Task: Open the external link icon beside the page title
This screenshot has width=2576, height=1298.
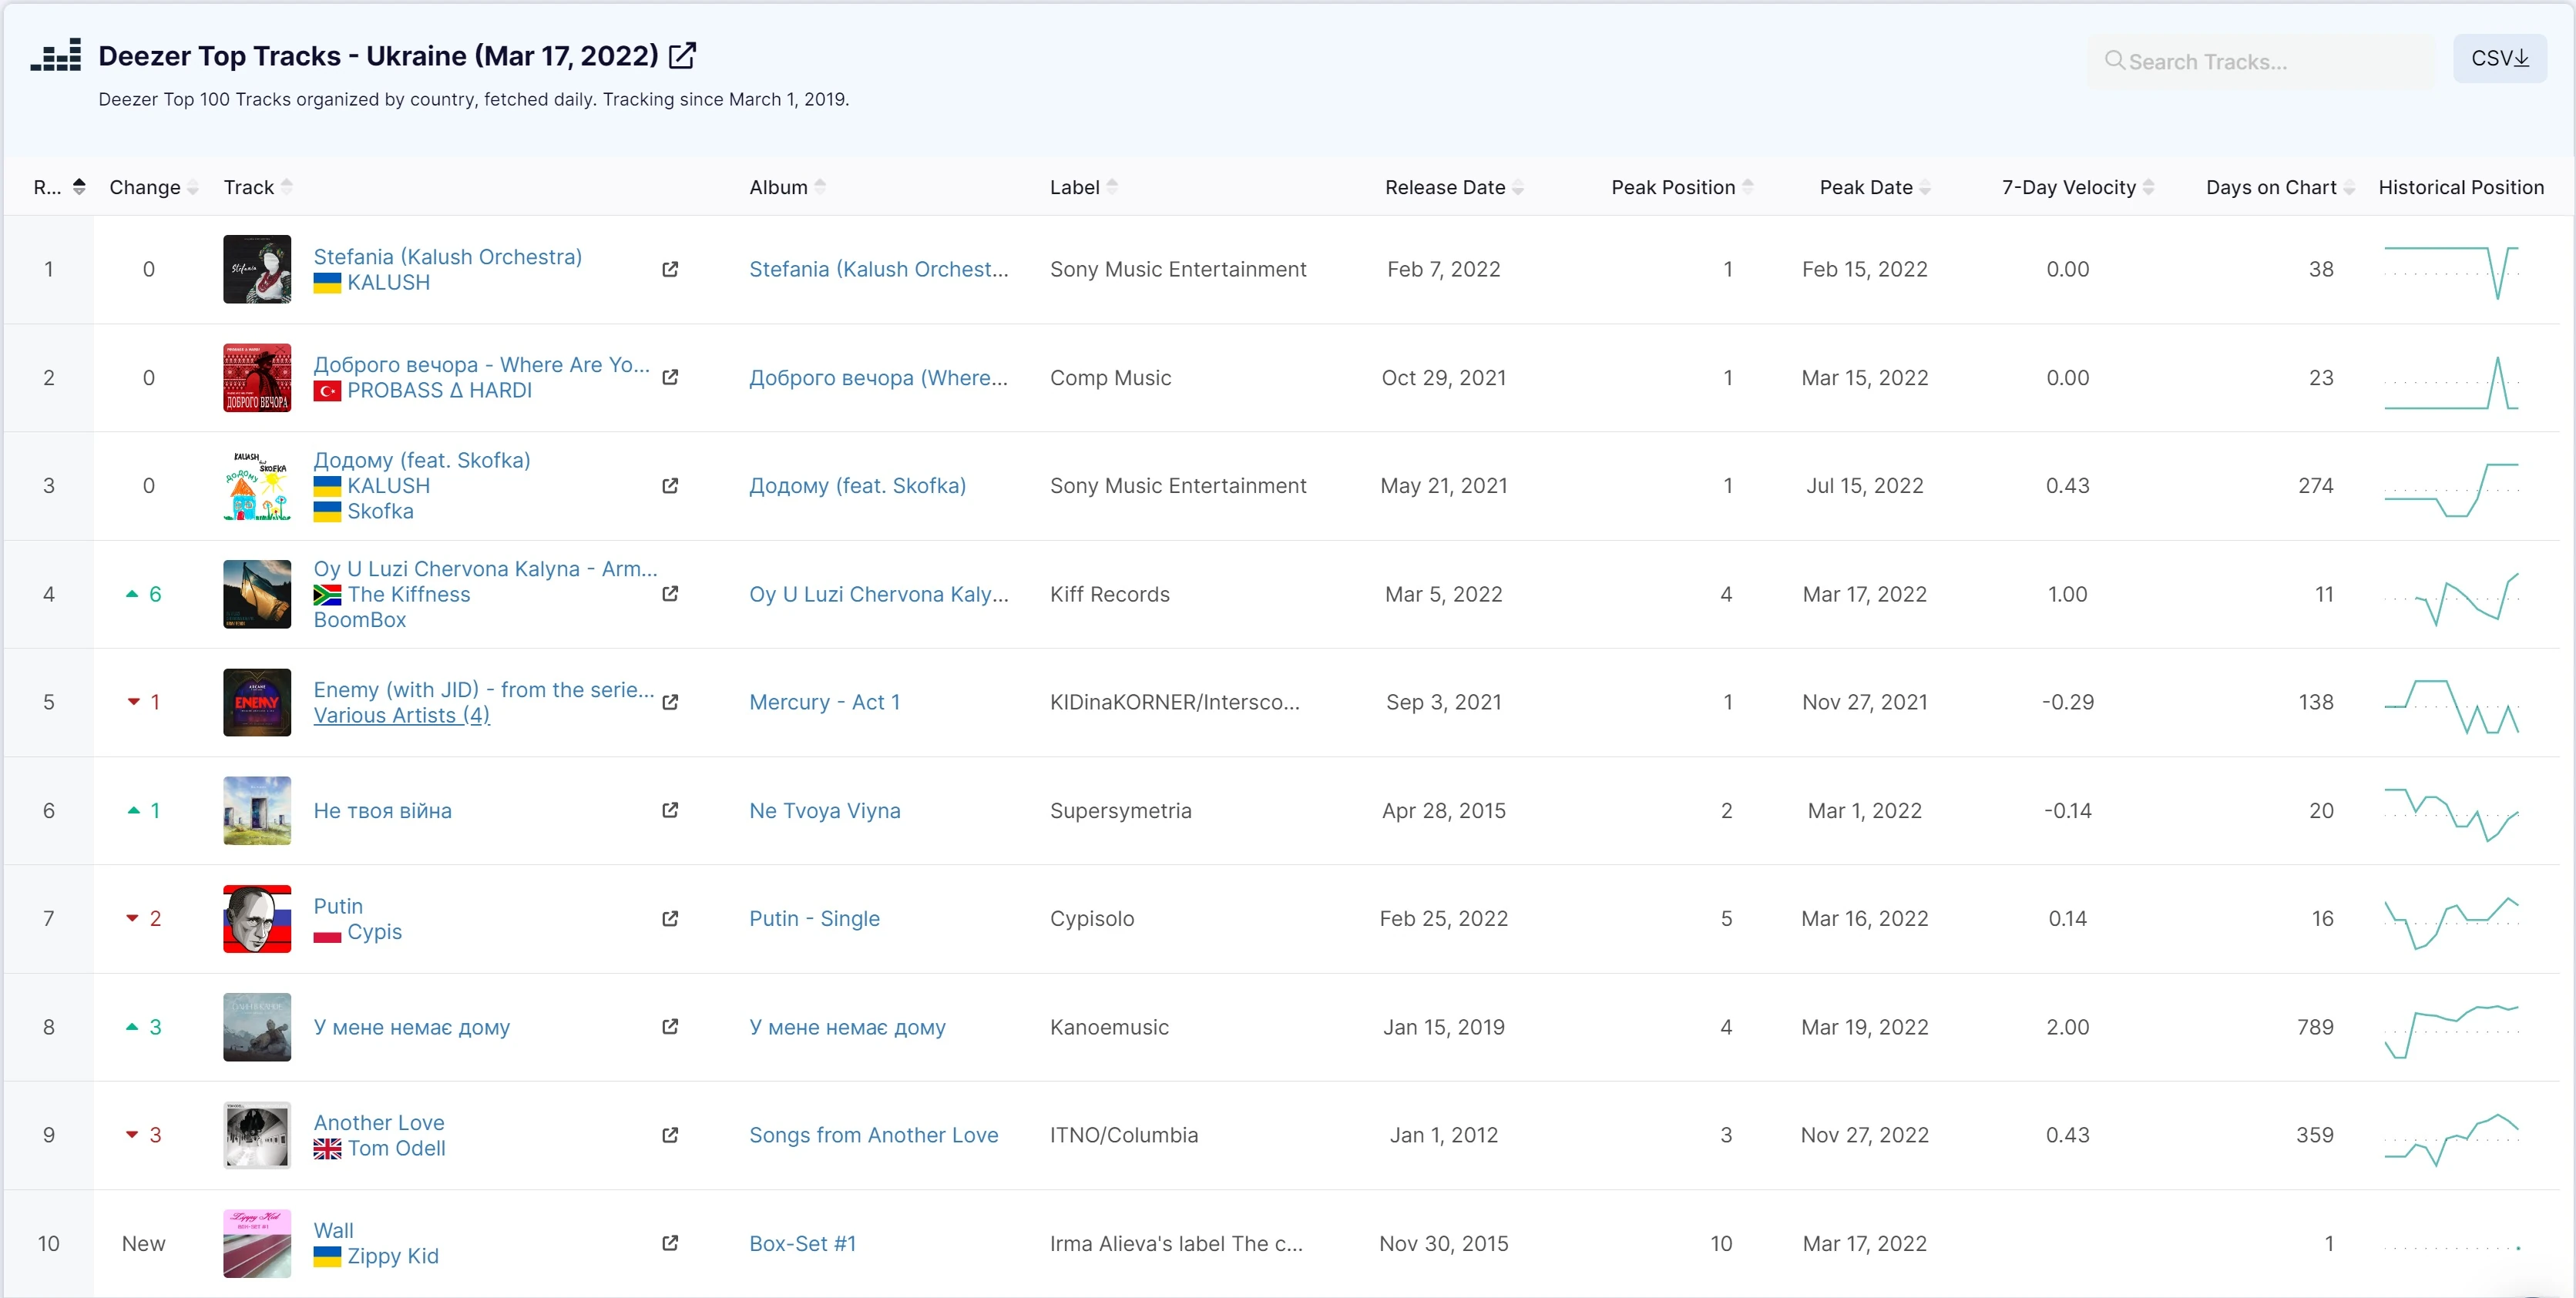Action: coord(682,56)
